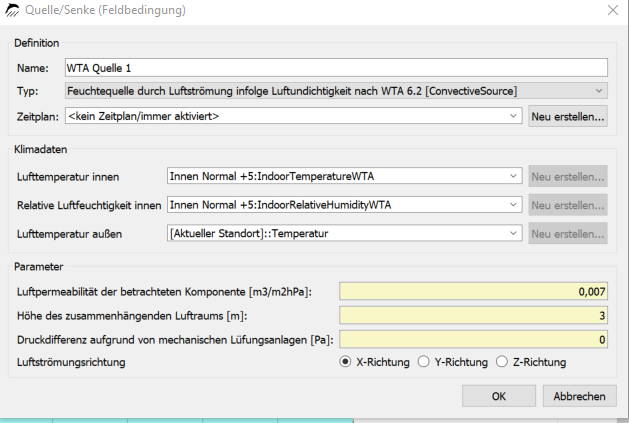The width and height of the screenshot is (629, 423).
Task: Open the Zeitplan dropdown
Action: pyautogui.click(x=294, y=116)
